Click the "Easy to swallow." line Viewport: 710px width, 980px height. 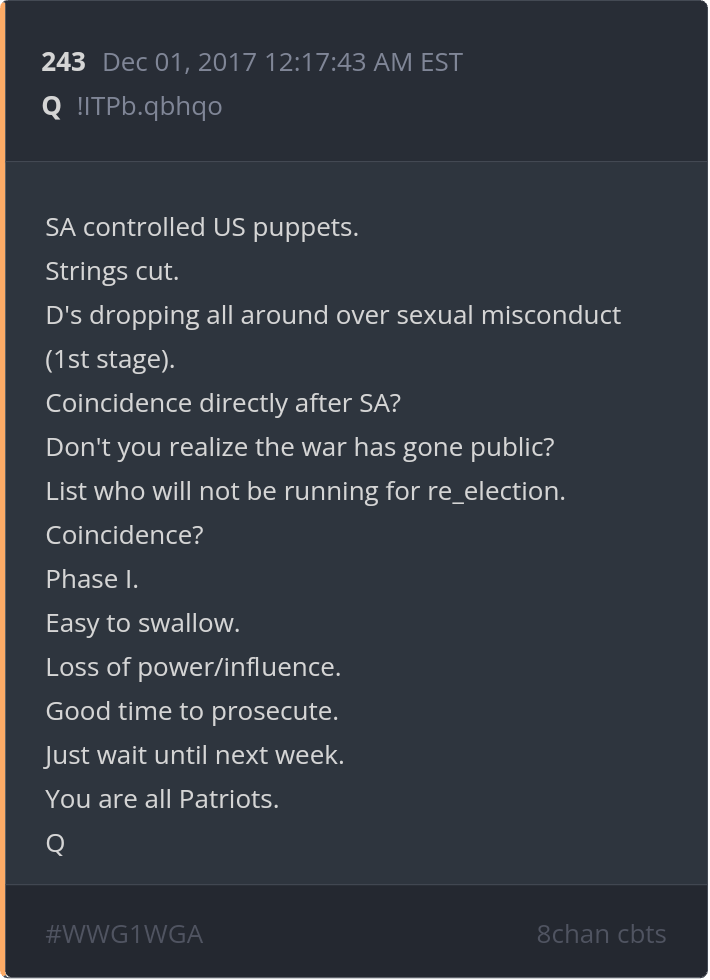click(142, 624)
